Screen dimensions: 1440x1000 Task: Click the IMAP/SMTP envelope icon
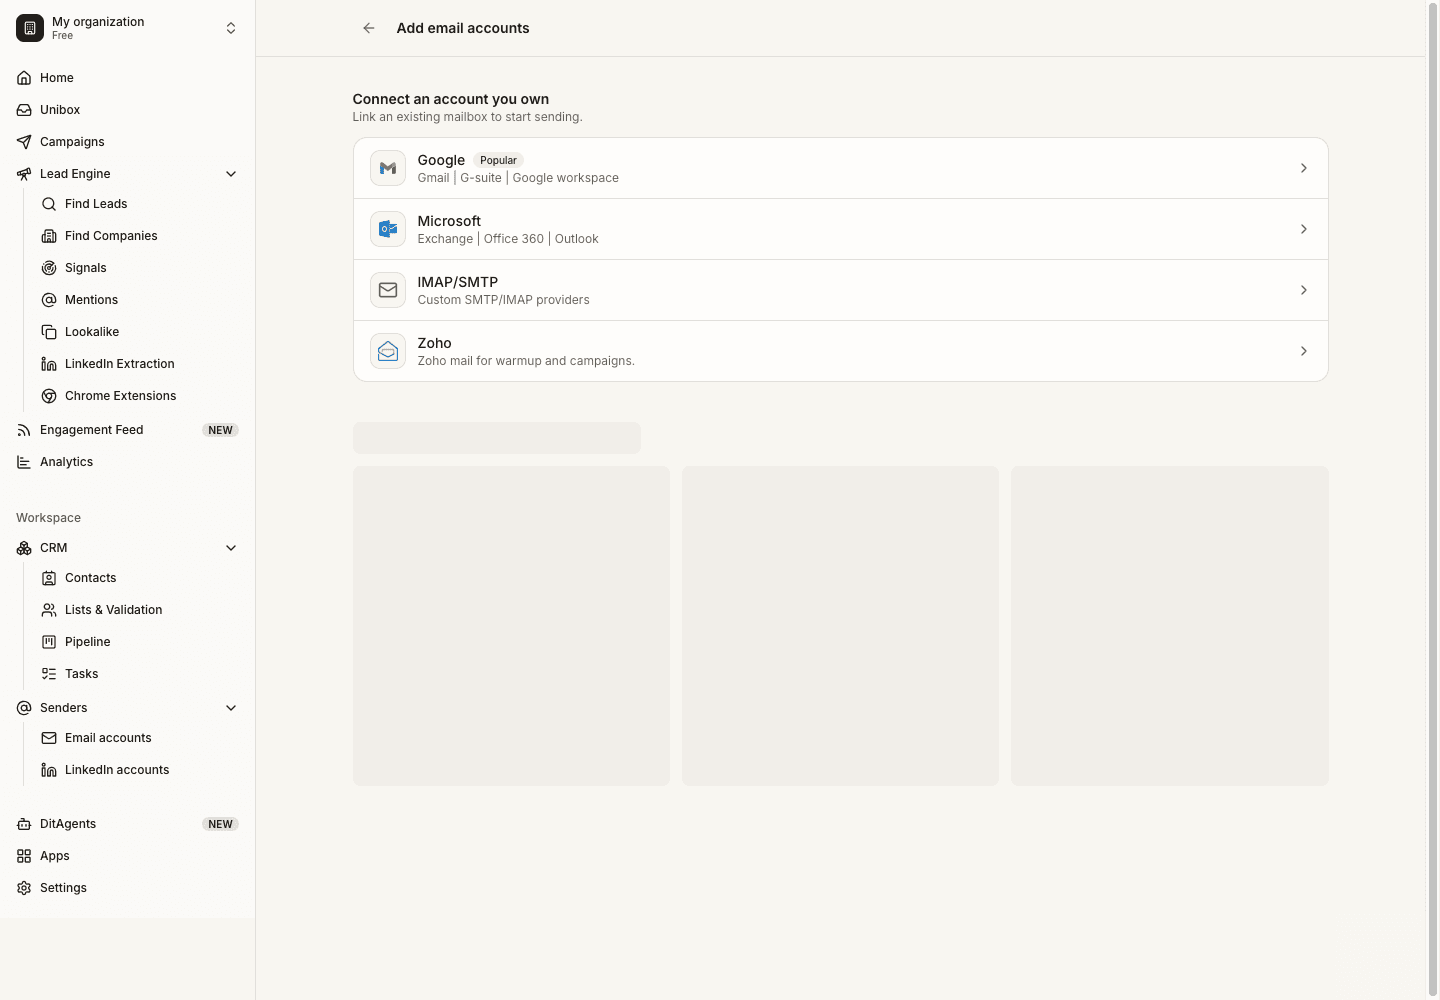click(388, 290)
